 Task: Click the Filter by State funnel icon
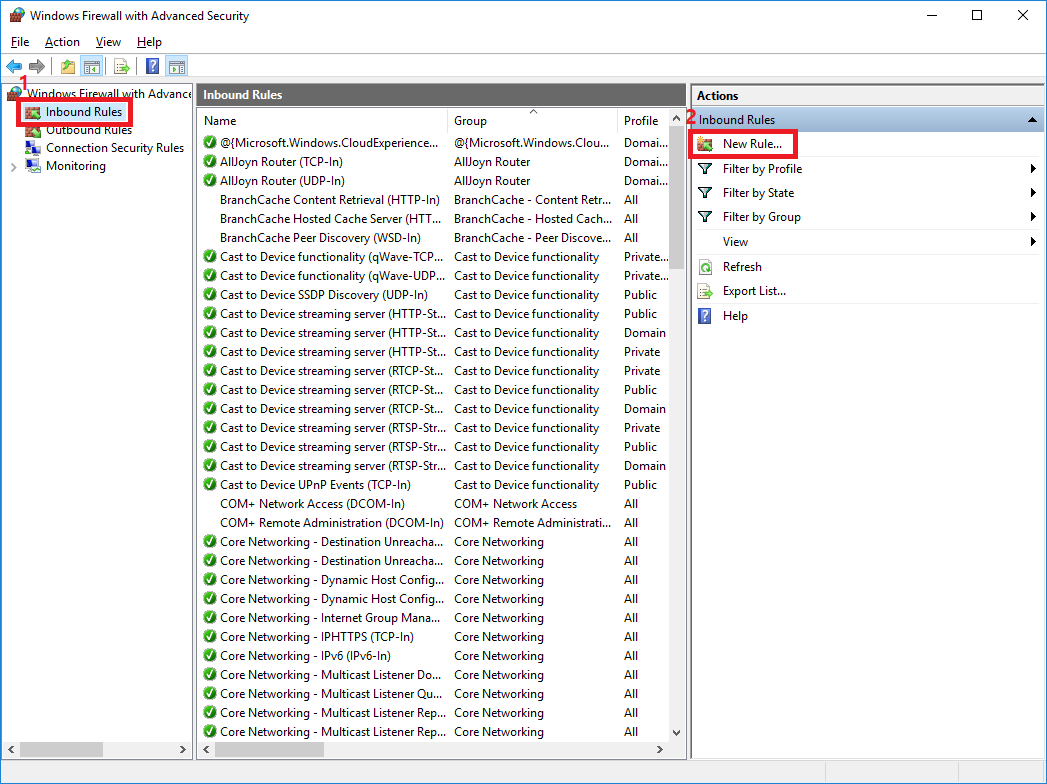click(705, 193)
